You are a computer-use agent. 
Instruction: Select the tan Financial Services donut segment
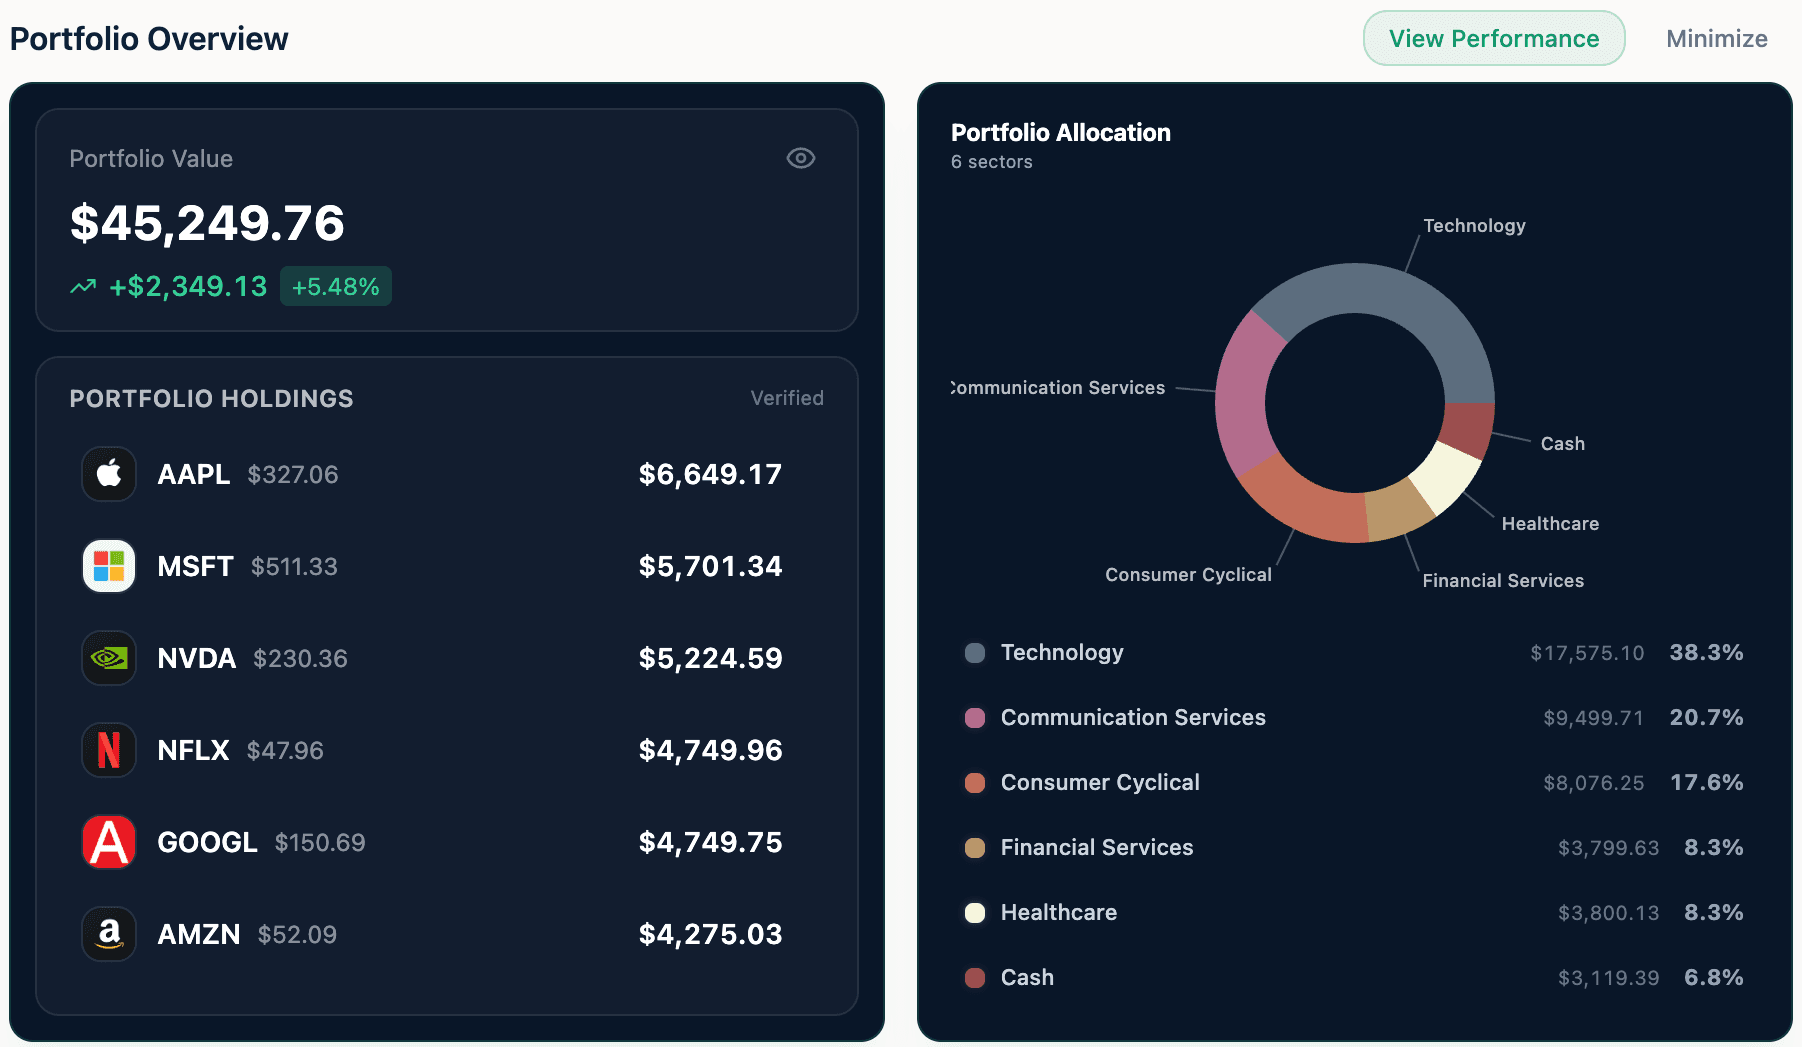pos(1397,509)
